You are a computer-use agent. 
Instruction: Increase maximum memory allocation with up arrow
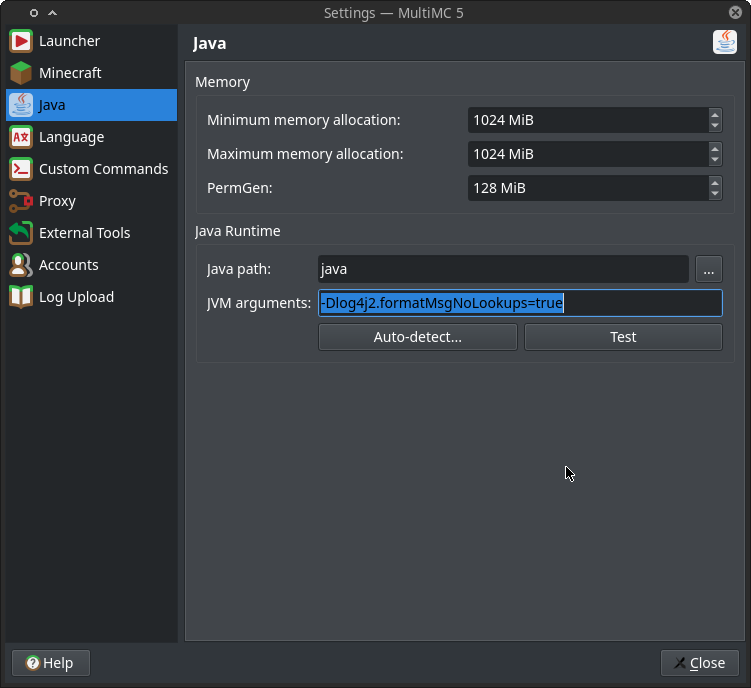[x=715, y=149]
